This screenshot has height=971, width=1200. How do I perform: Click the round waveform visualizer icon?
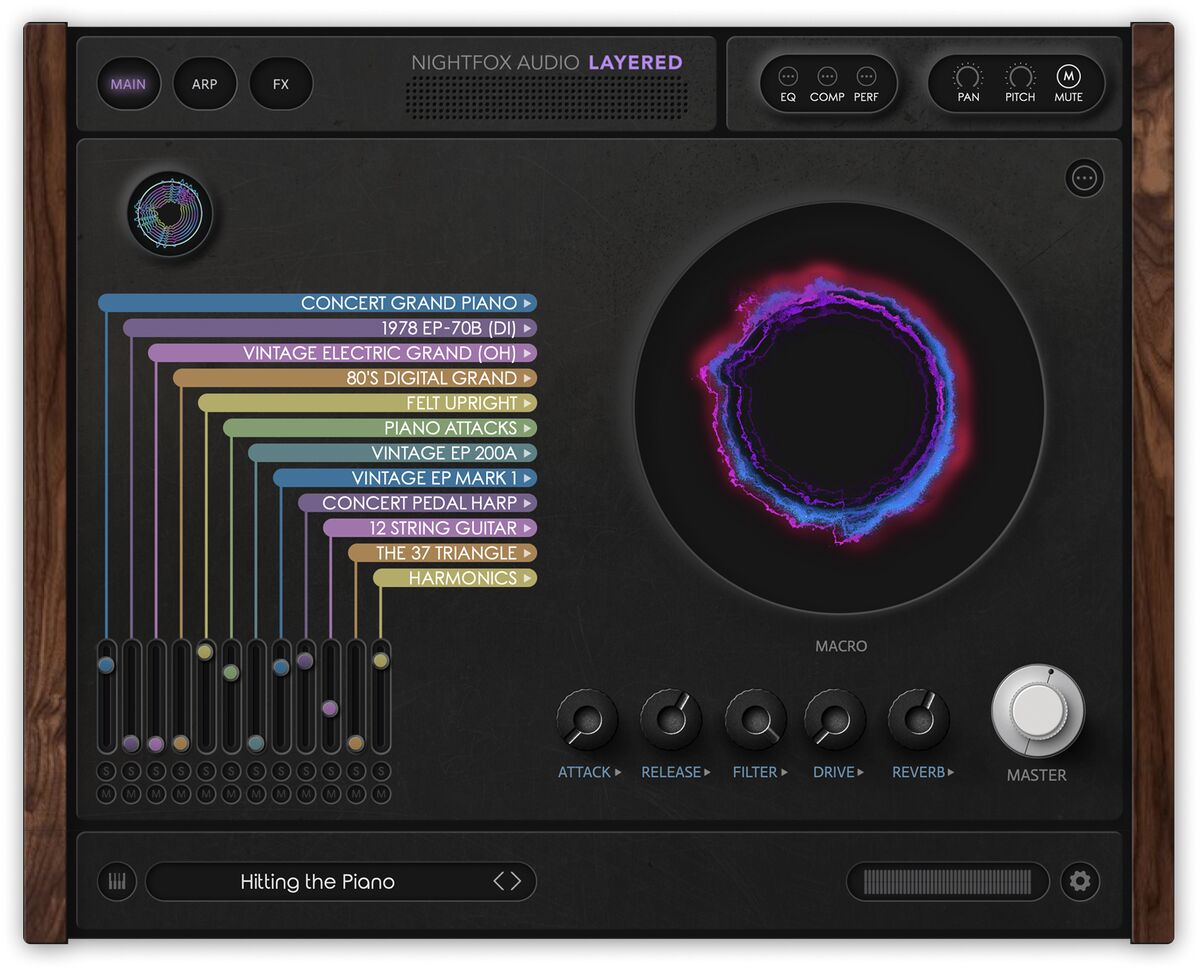(x=170, y=213)
